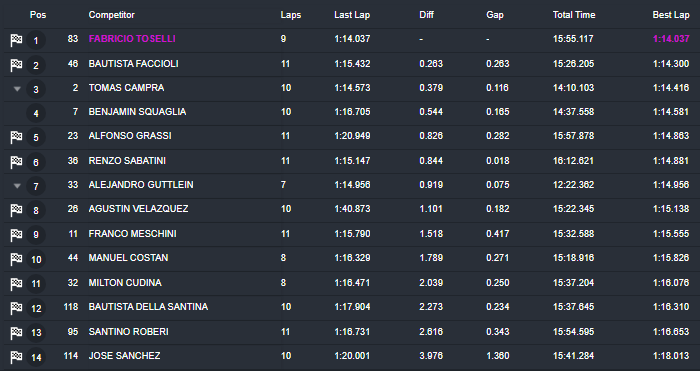Click the checkered flag in Manuel Costan's row
Image resolution: width=700 pixels, height=371 pixels.
tap(17, 259)
